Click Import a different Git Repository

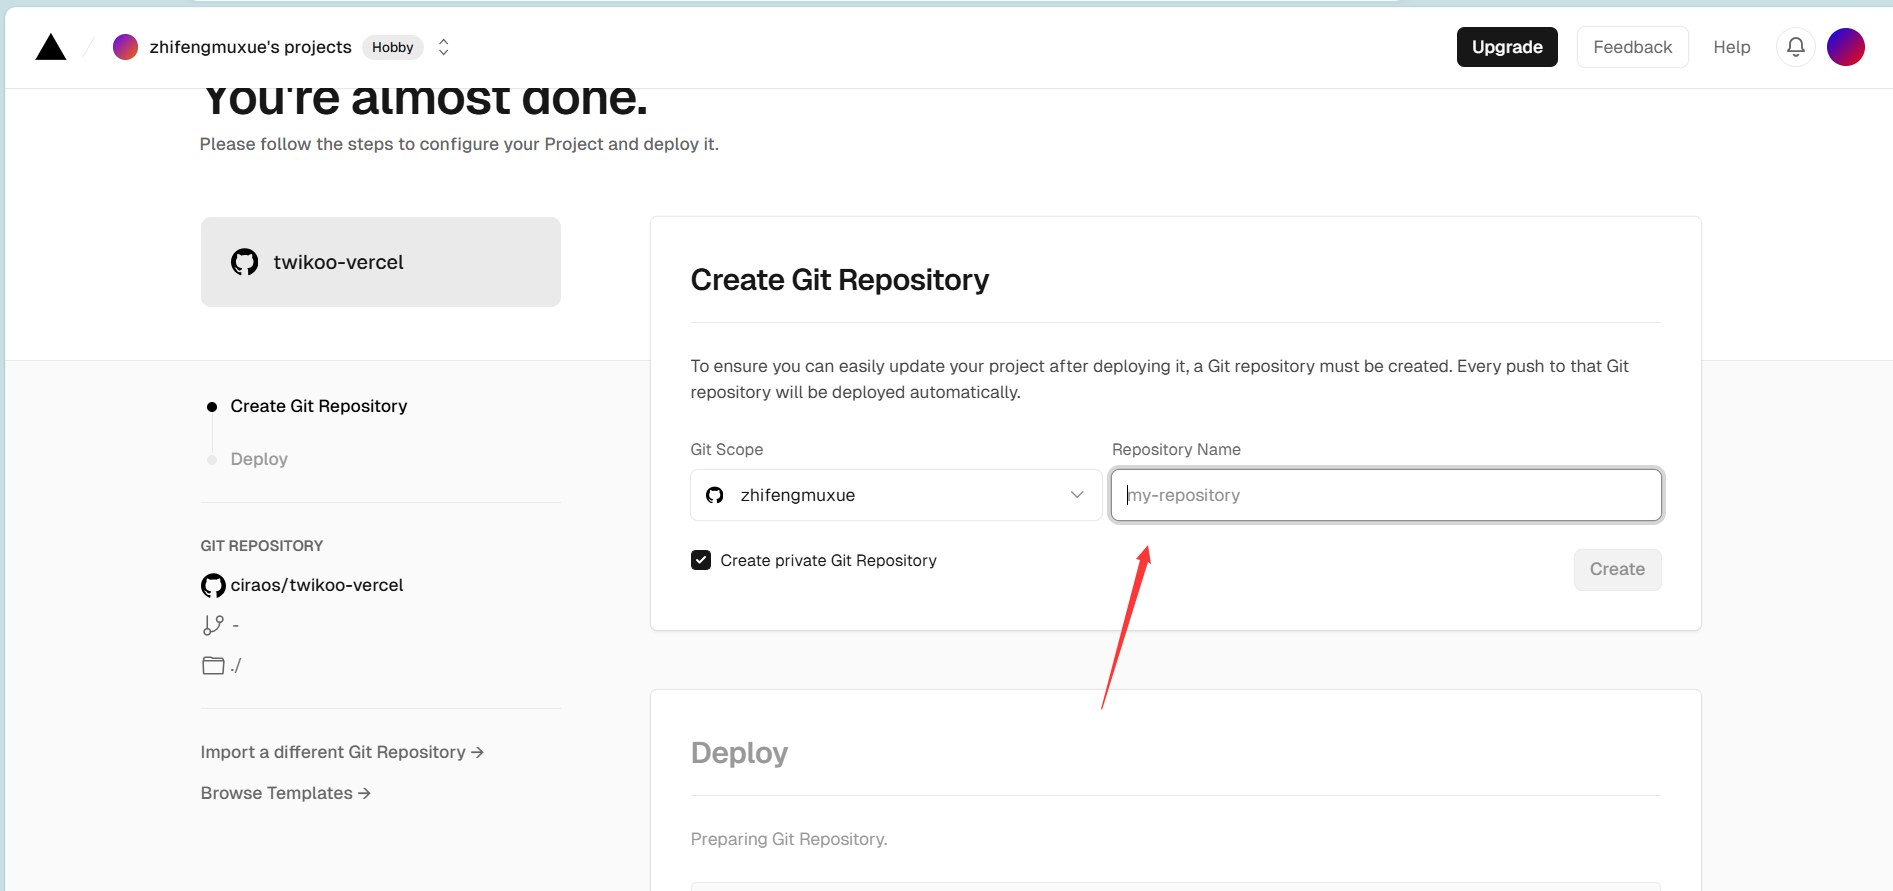(x=342, y=752)
